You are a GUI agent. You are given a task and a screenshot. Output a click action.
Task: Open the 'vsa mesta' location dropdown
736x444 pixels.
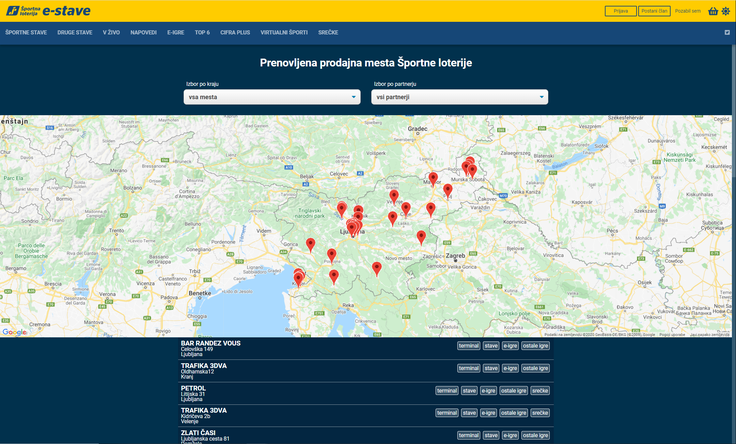click(x=272, y=97)
